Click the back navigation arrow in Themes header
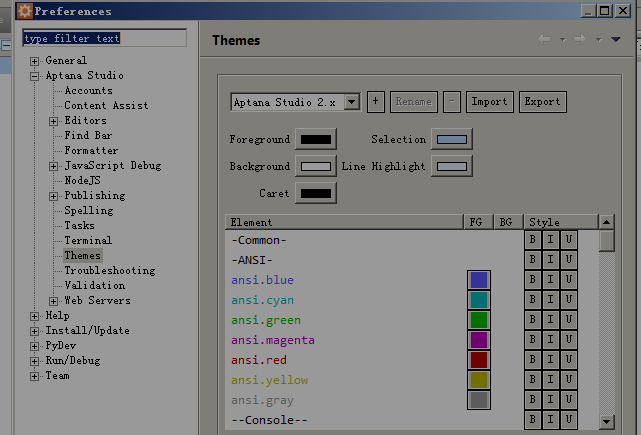Image resolution: width=641 pixels, height=435 pixels. click(x=544, y=39)
